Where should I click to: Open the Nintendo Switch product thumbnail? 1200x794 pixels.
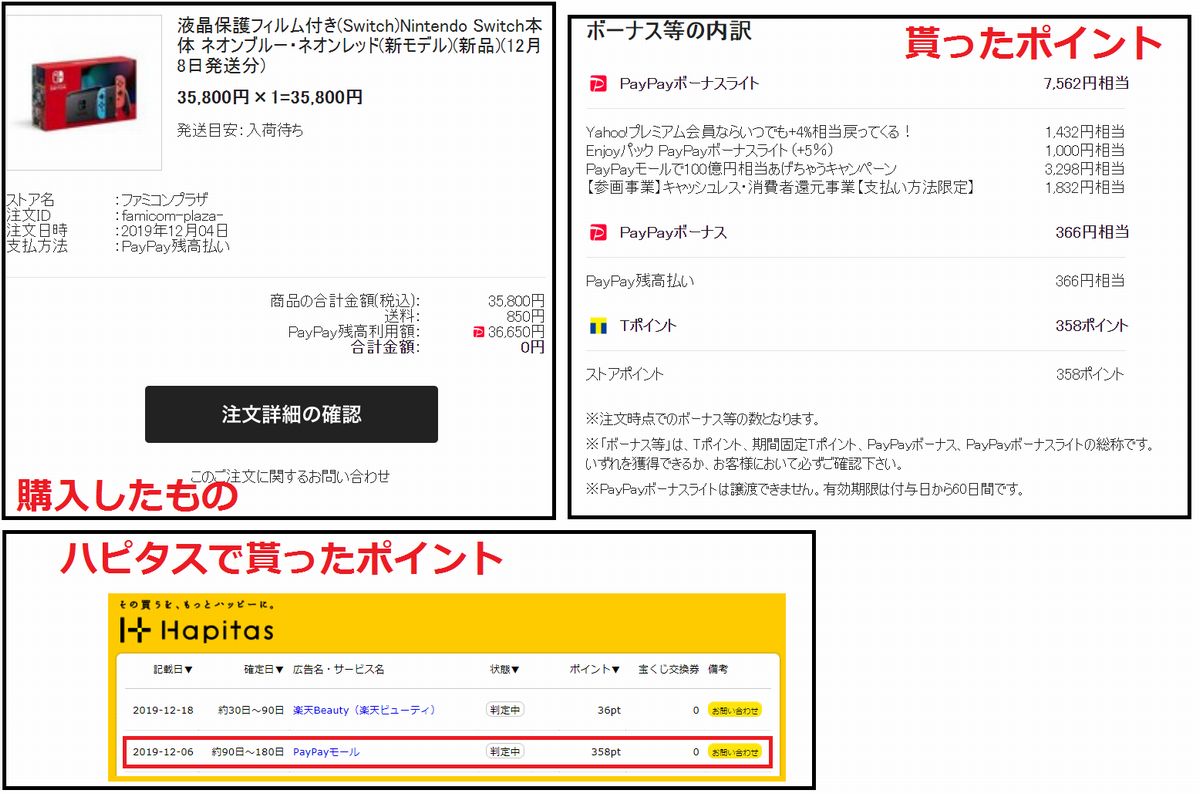pos(83,95)
